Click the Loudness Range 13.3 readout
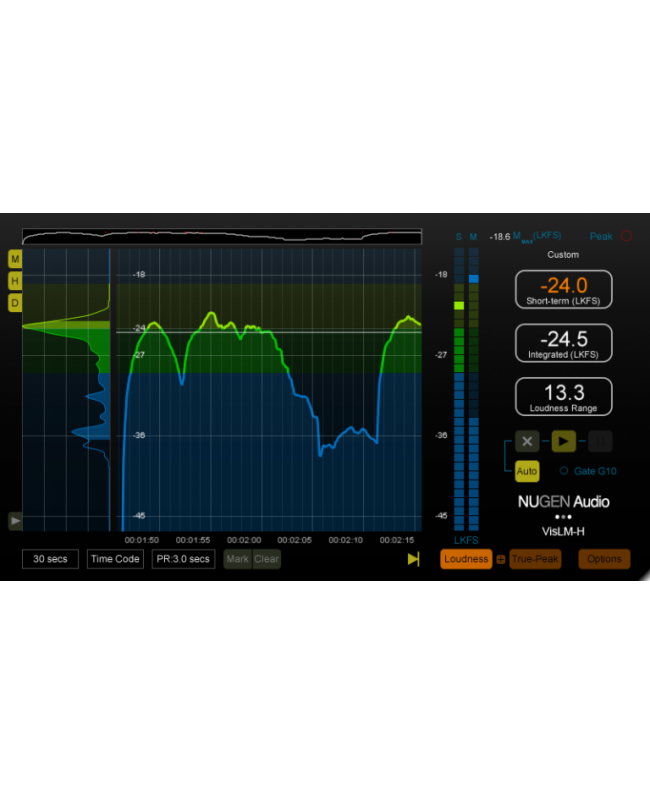 (563, 397)
